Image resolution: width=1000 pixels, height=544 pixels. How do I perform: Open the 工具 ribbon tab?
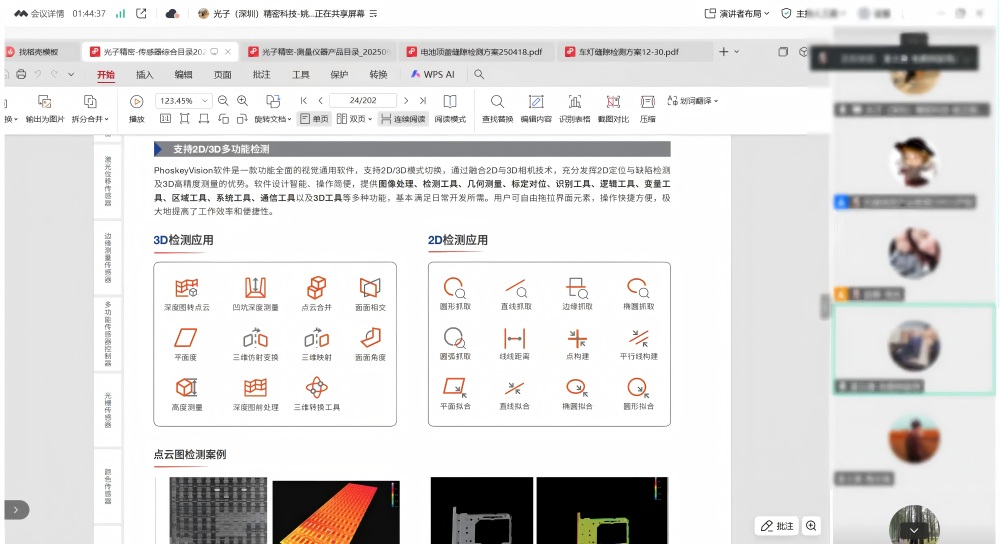coord(300,75)
